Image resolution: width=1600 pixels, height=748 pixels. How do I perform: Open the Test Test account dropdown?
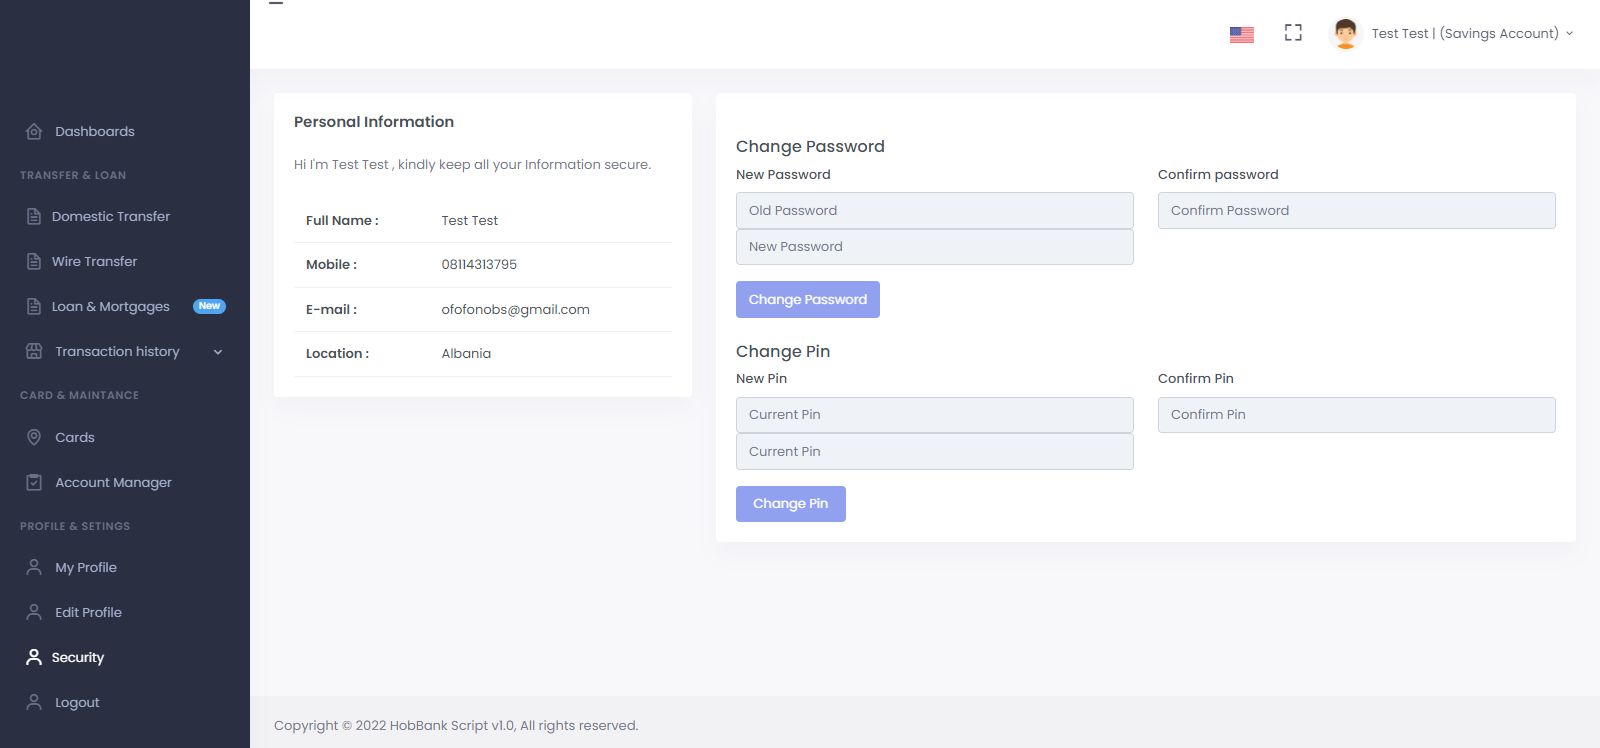click(1471, 33)
